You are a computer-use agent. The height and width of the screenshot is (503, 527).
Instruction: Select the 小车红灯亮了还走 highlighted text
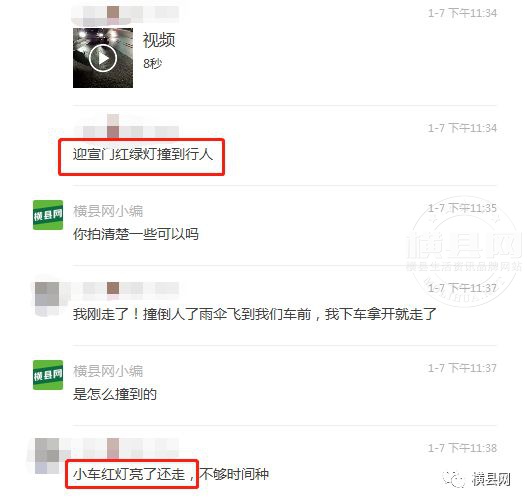(x=134, y=474)
